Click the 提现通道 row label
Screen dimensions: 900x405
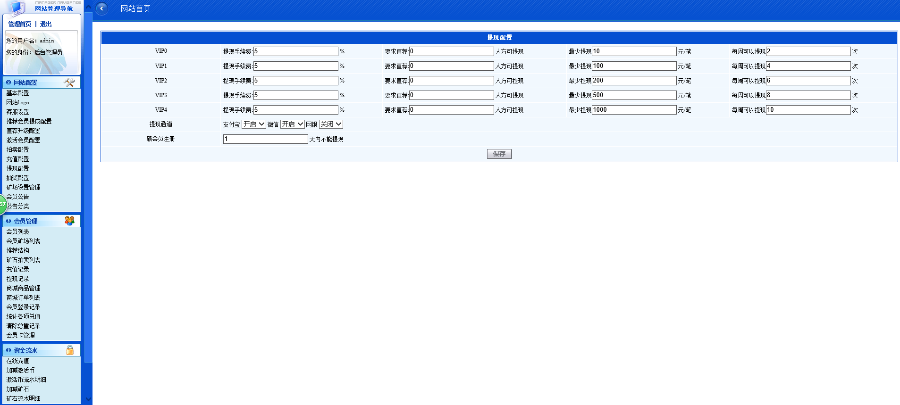161,124
